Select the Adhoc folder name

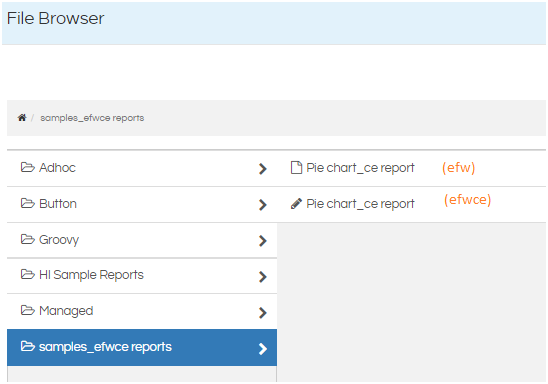57,168
